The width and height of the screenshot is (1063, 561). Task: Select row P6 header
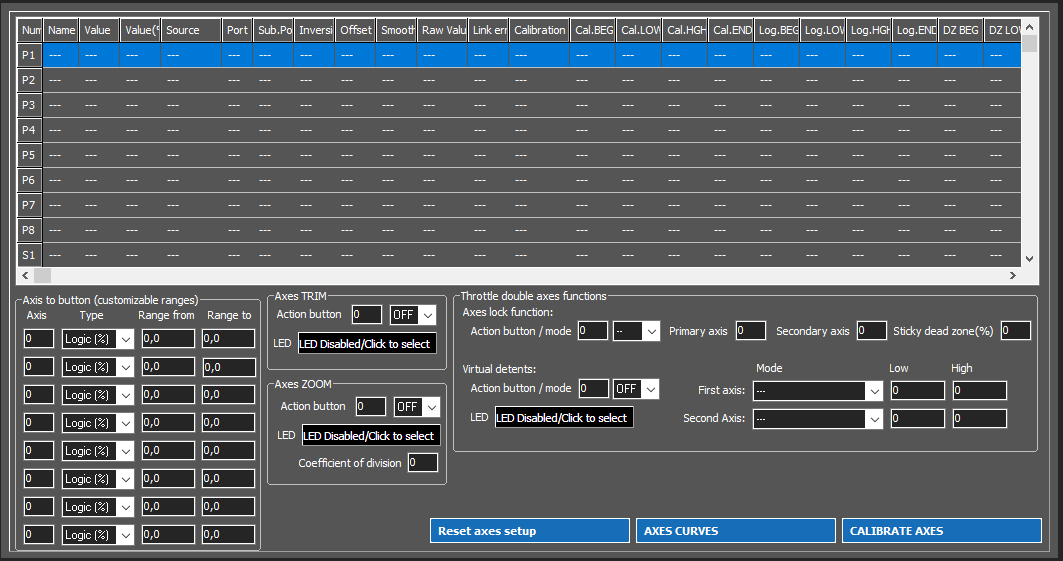point(29,180)
